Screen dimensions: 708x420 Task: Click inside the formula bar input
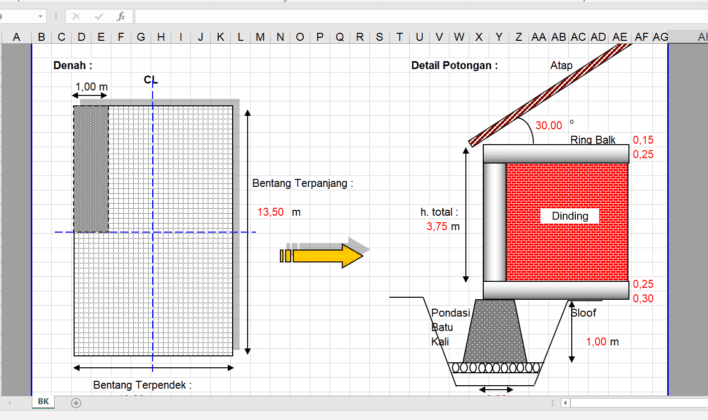click(x=400, y=17)
